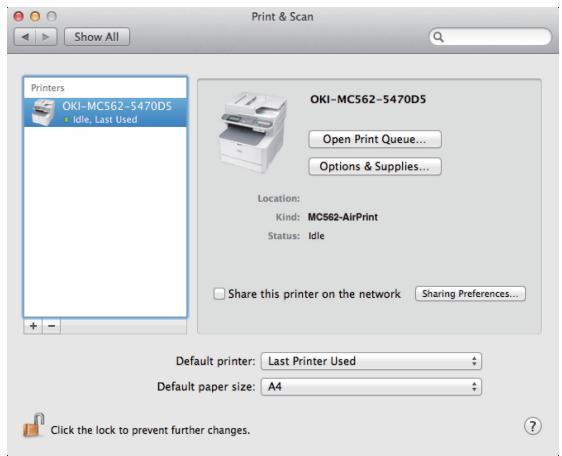This screenshot has width=562, height=456.
Task: Click the small printer icon in list row
Action: coord(43,112)
